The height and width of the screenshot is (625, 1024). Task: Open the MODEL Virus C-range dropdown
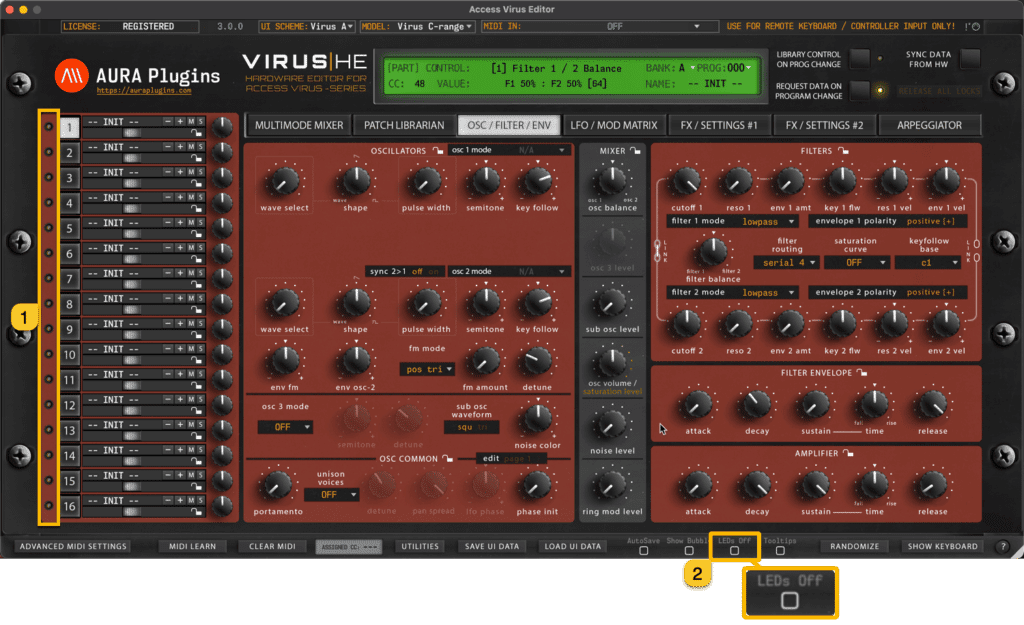(417, 27)
